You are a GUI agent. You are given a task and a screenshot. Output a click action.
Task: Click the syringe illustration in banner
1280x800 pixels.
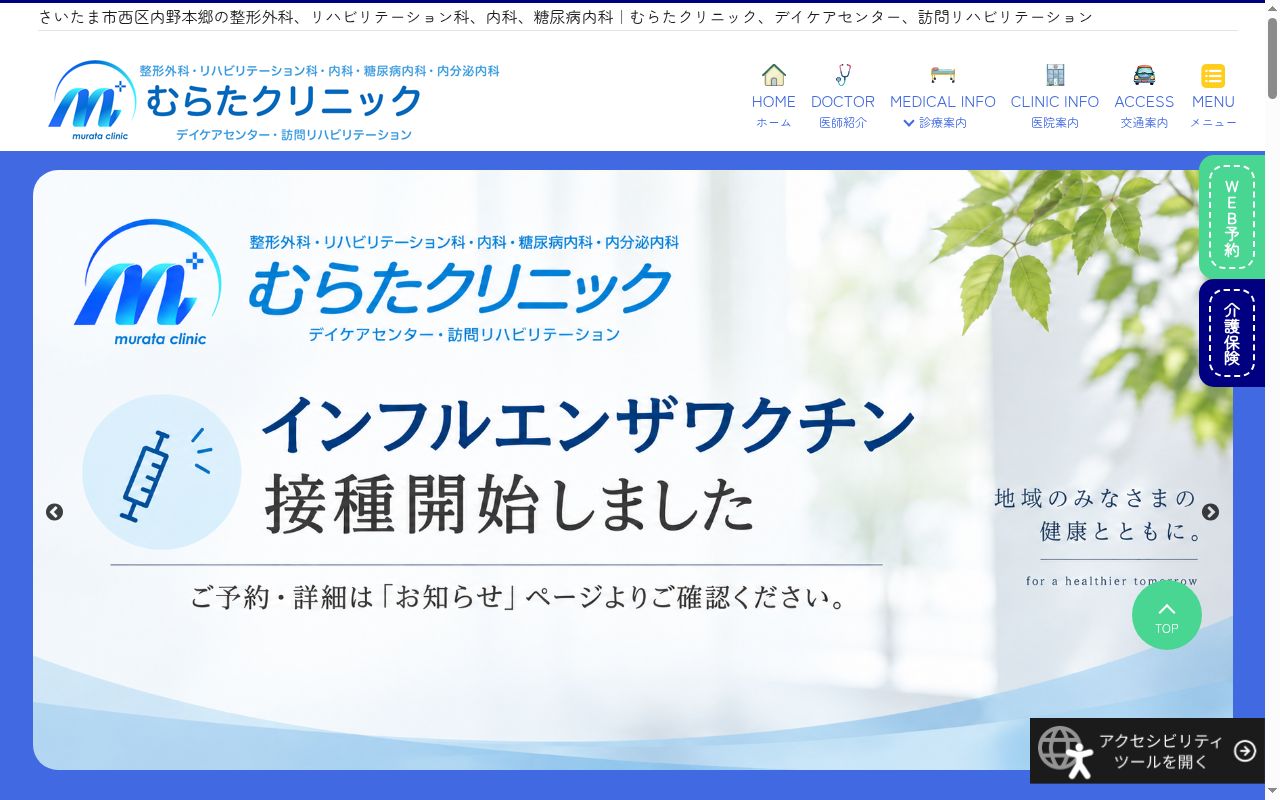(x=161, y=472)
